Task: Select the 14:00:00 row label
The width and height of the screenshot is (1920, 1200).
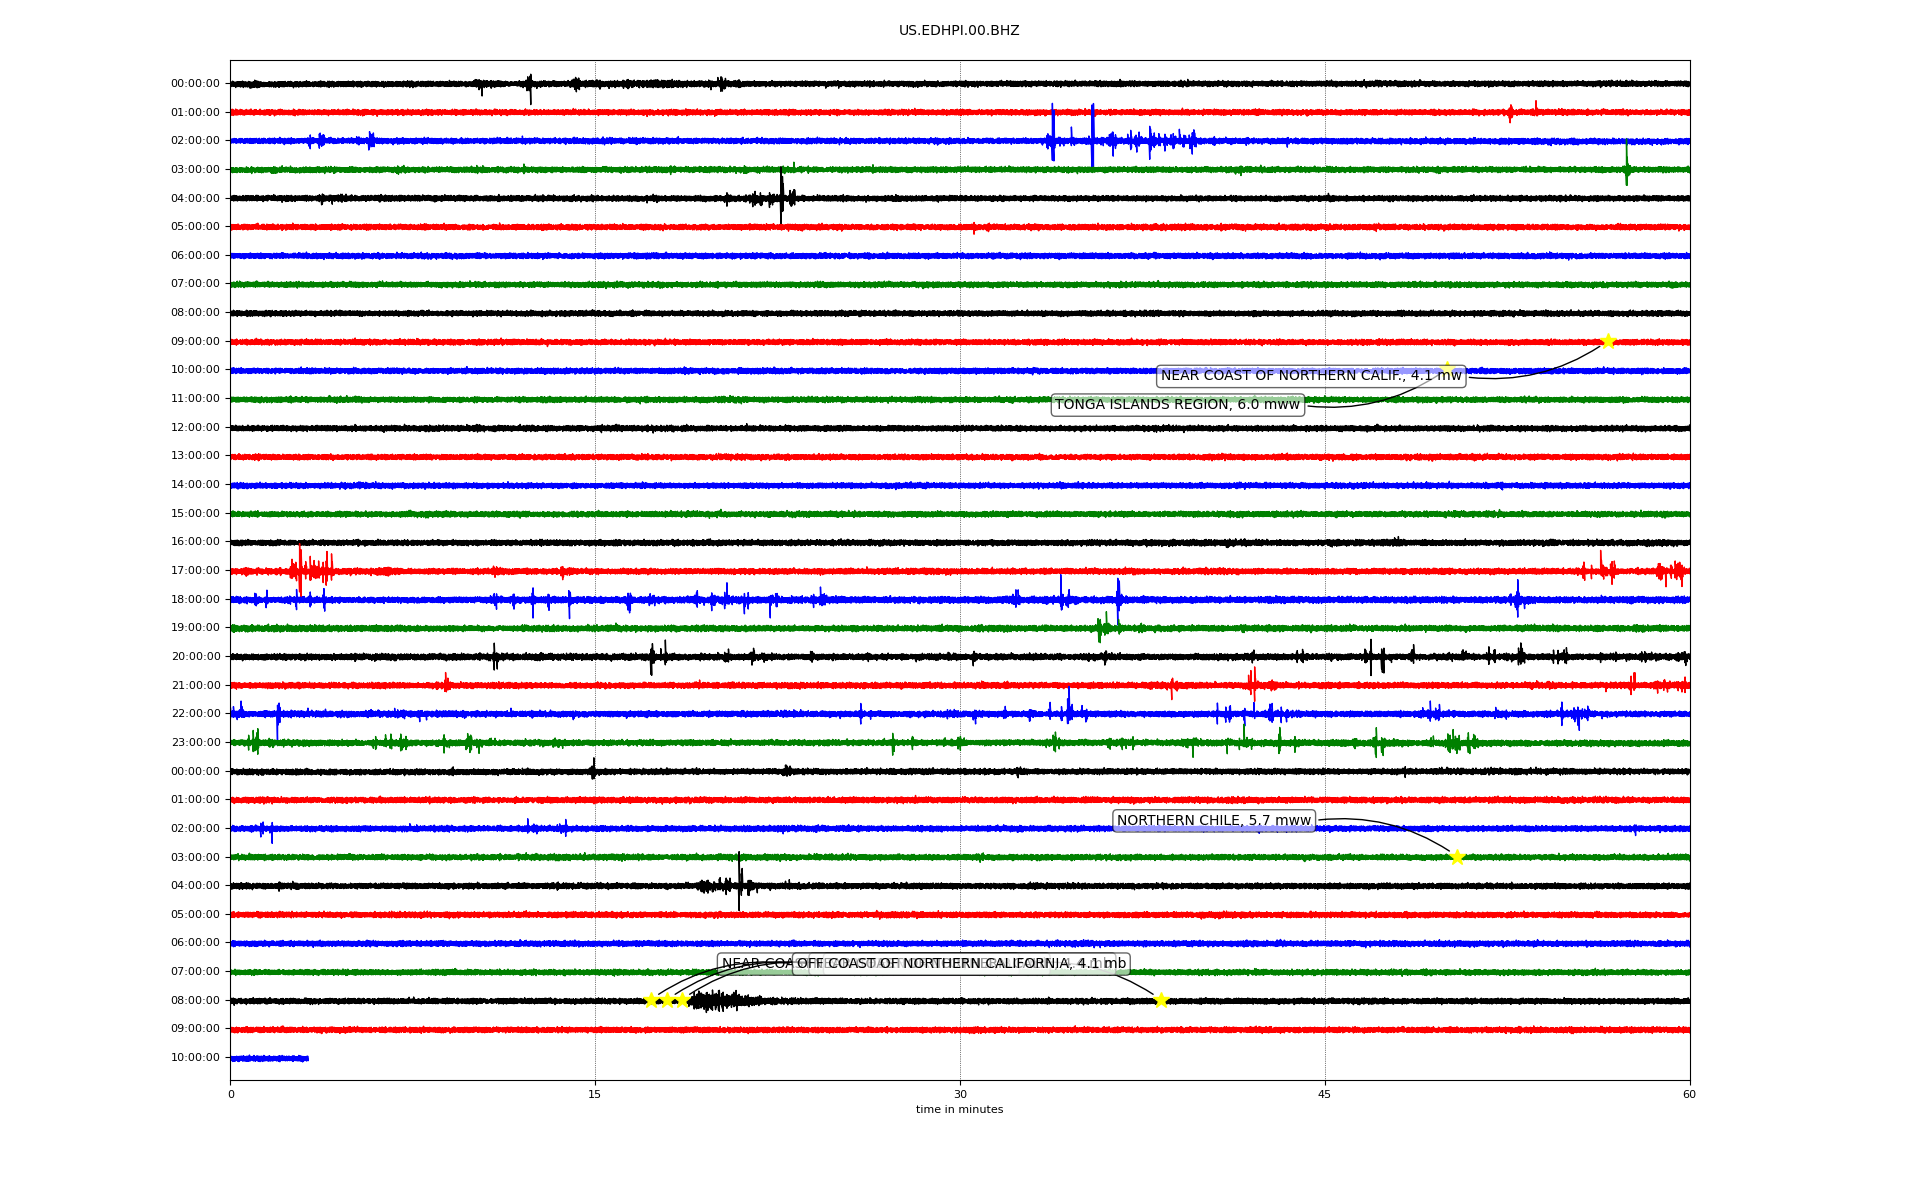Action: pos(195,485)
